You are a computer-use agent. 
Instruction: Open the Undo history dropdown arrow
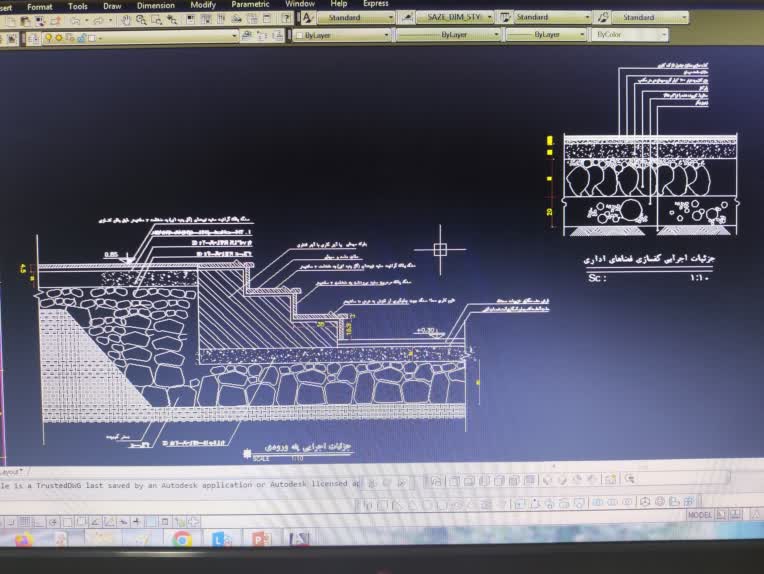[x=86, y=21]
